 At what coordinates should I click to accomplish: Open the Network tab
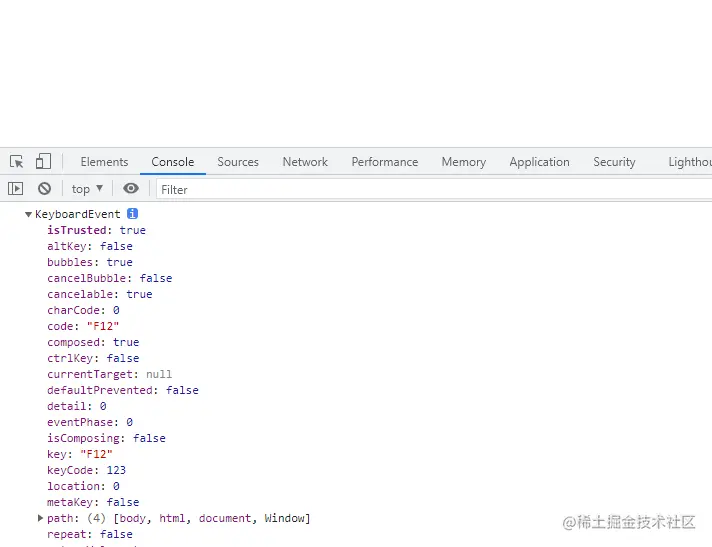click(305, 162)
